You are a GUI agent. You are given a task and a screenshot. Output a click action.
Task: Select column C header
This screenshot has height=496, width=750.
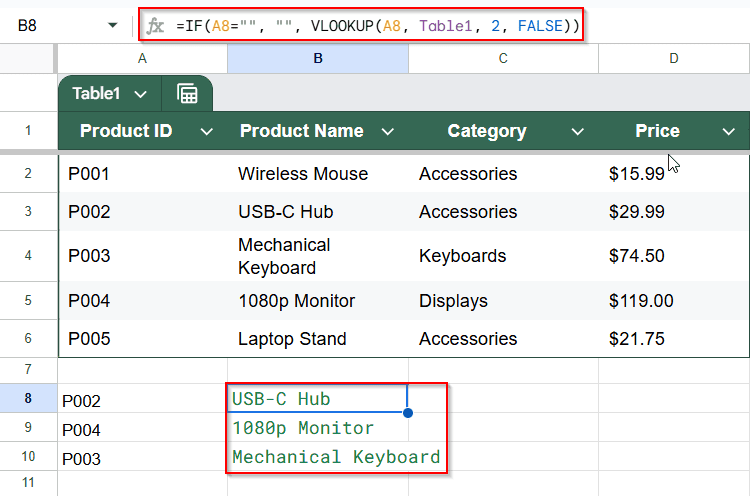[503, 58]
